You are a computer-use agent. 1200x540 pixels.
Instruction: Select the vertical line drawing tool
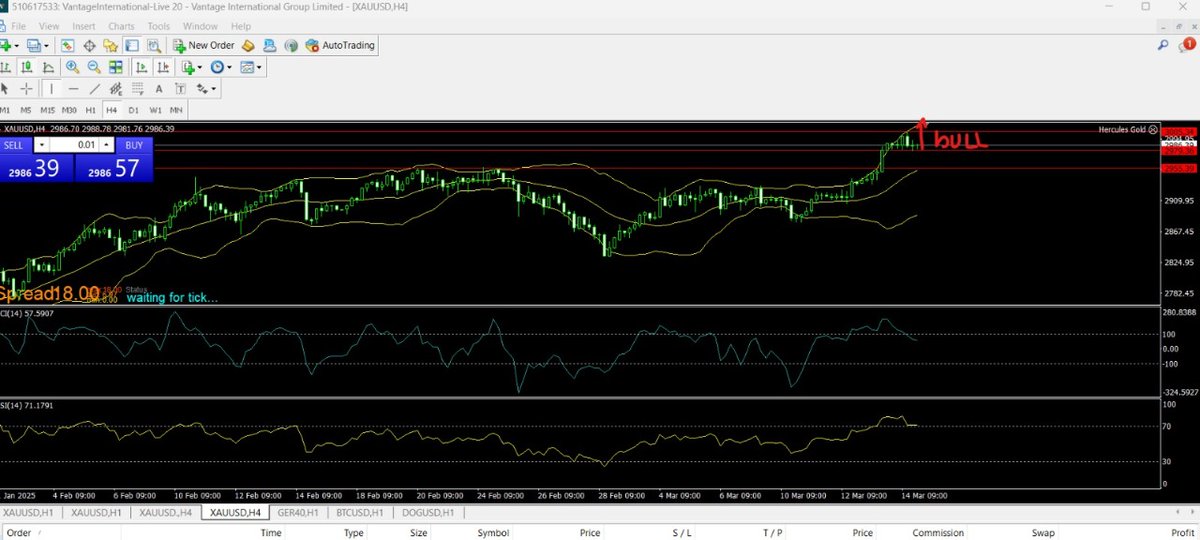pyautogui.click(x=52, y=89)
